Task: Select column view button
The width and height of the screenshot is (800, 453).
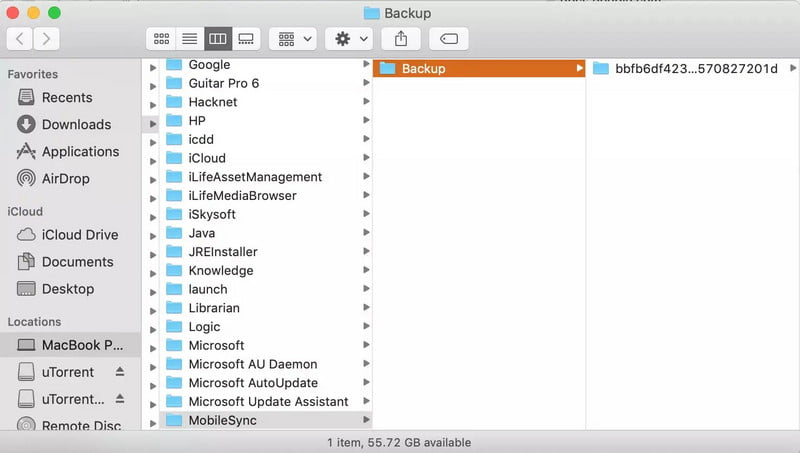Action: coord(217,38)
